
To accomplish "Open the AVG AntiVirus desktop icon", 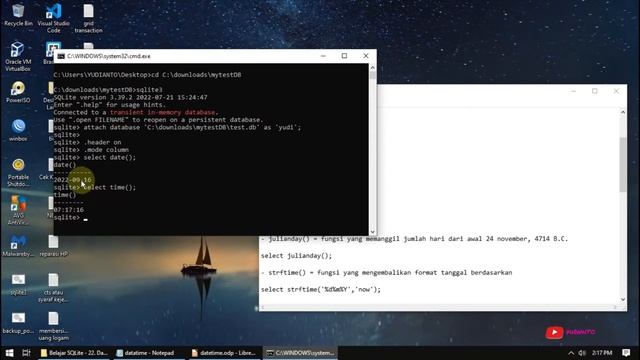I will [18, 210].
